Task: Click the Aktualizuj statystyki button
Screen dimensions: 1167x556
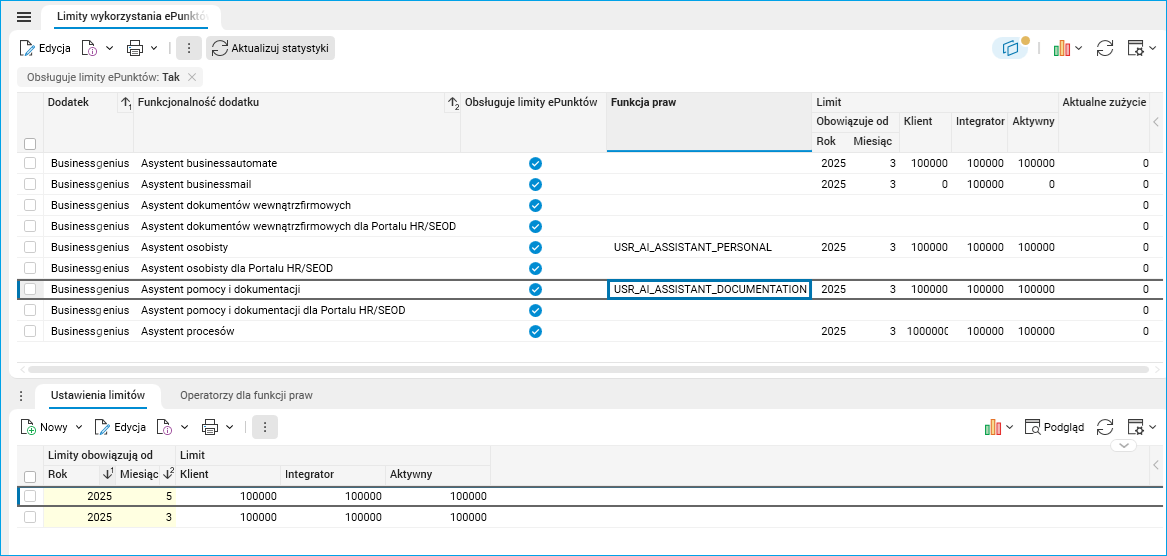Action: click(270, 48)
